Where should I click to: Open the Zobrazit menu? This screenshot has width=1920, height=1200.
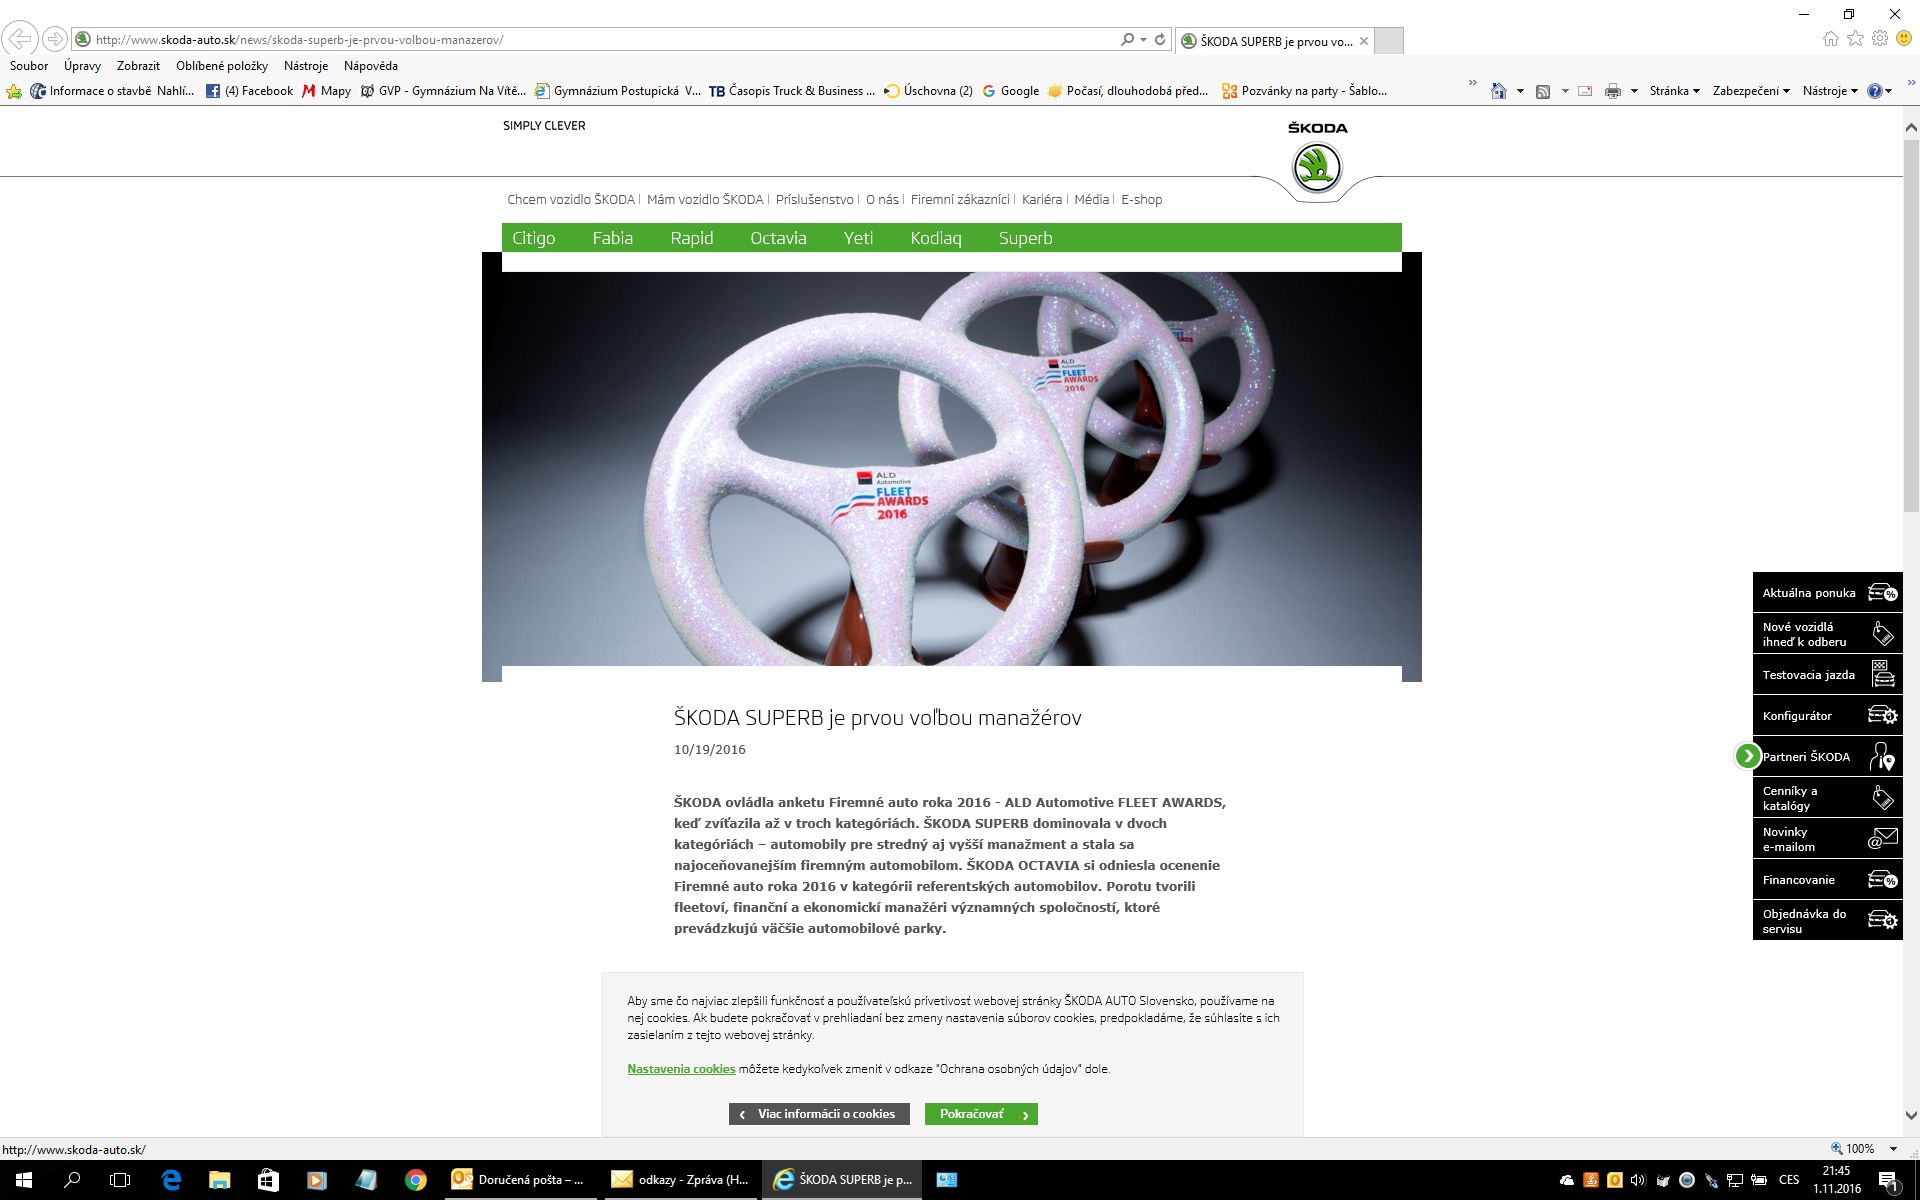(138, 66)
